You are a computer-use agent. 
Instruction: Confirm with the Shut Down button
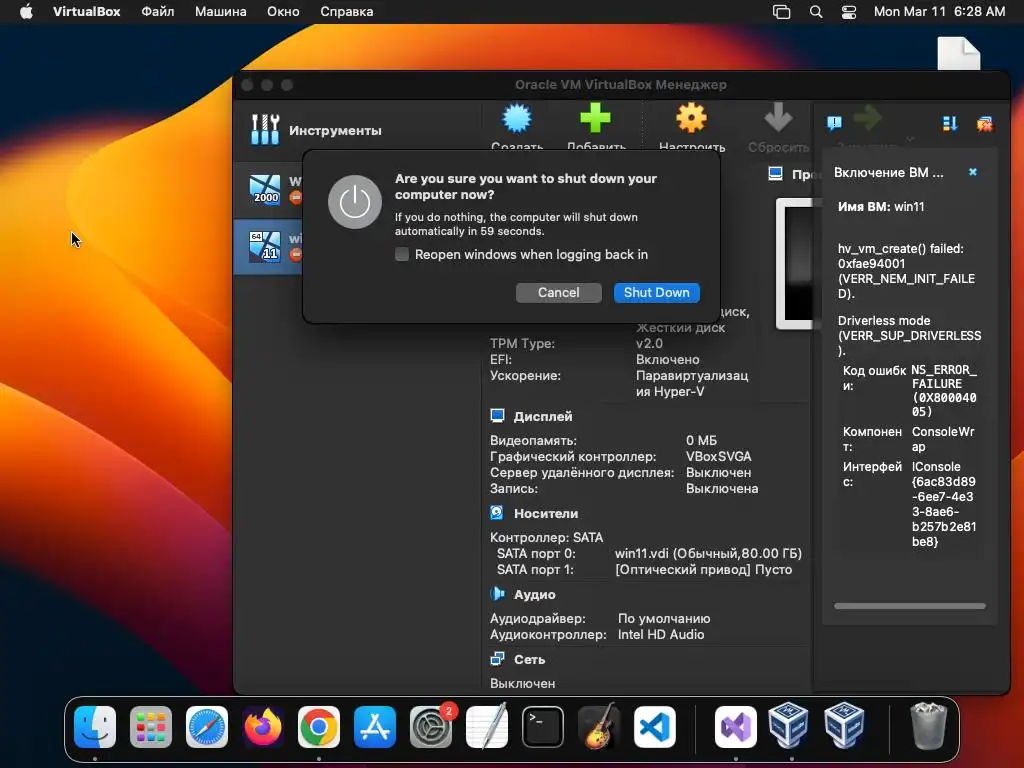656,293
